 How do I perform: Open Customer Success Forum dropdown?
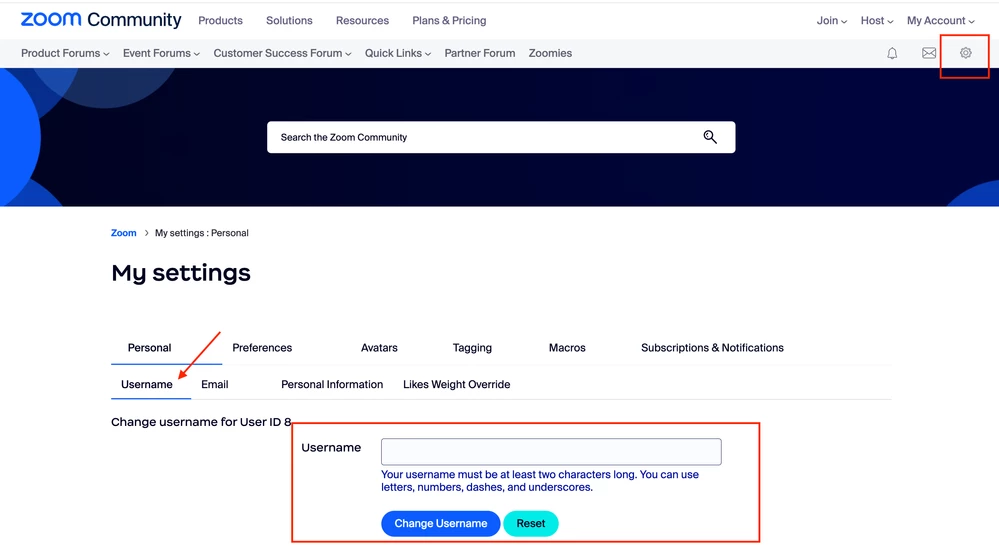click(x=282, y=54)
